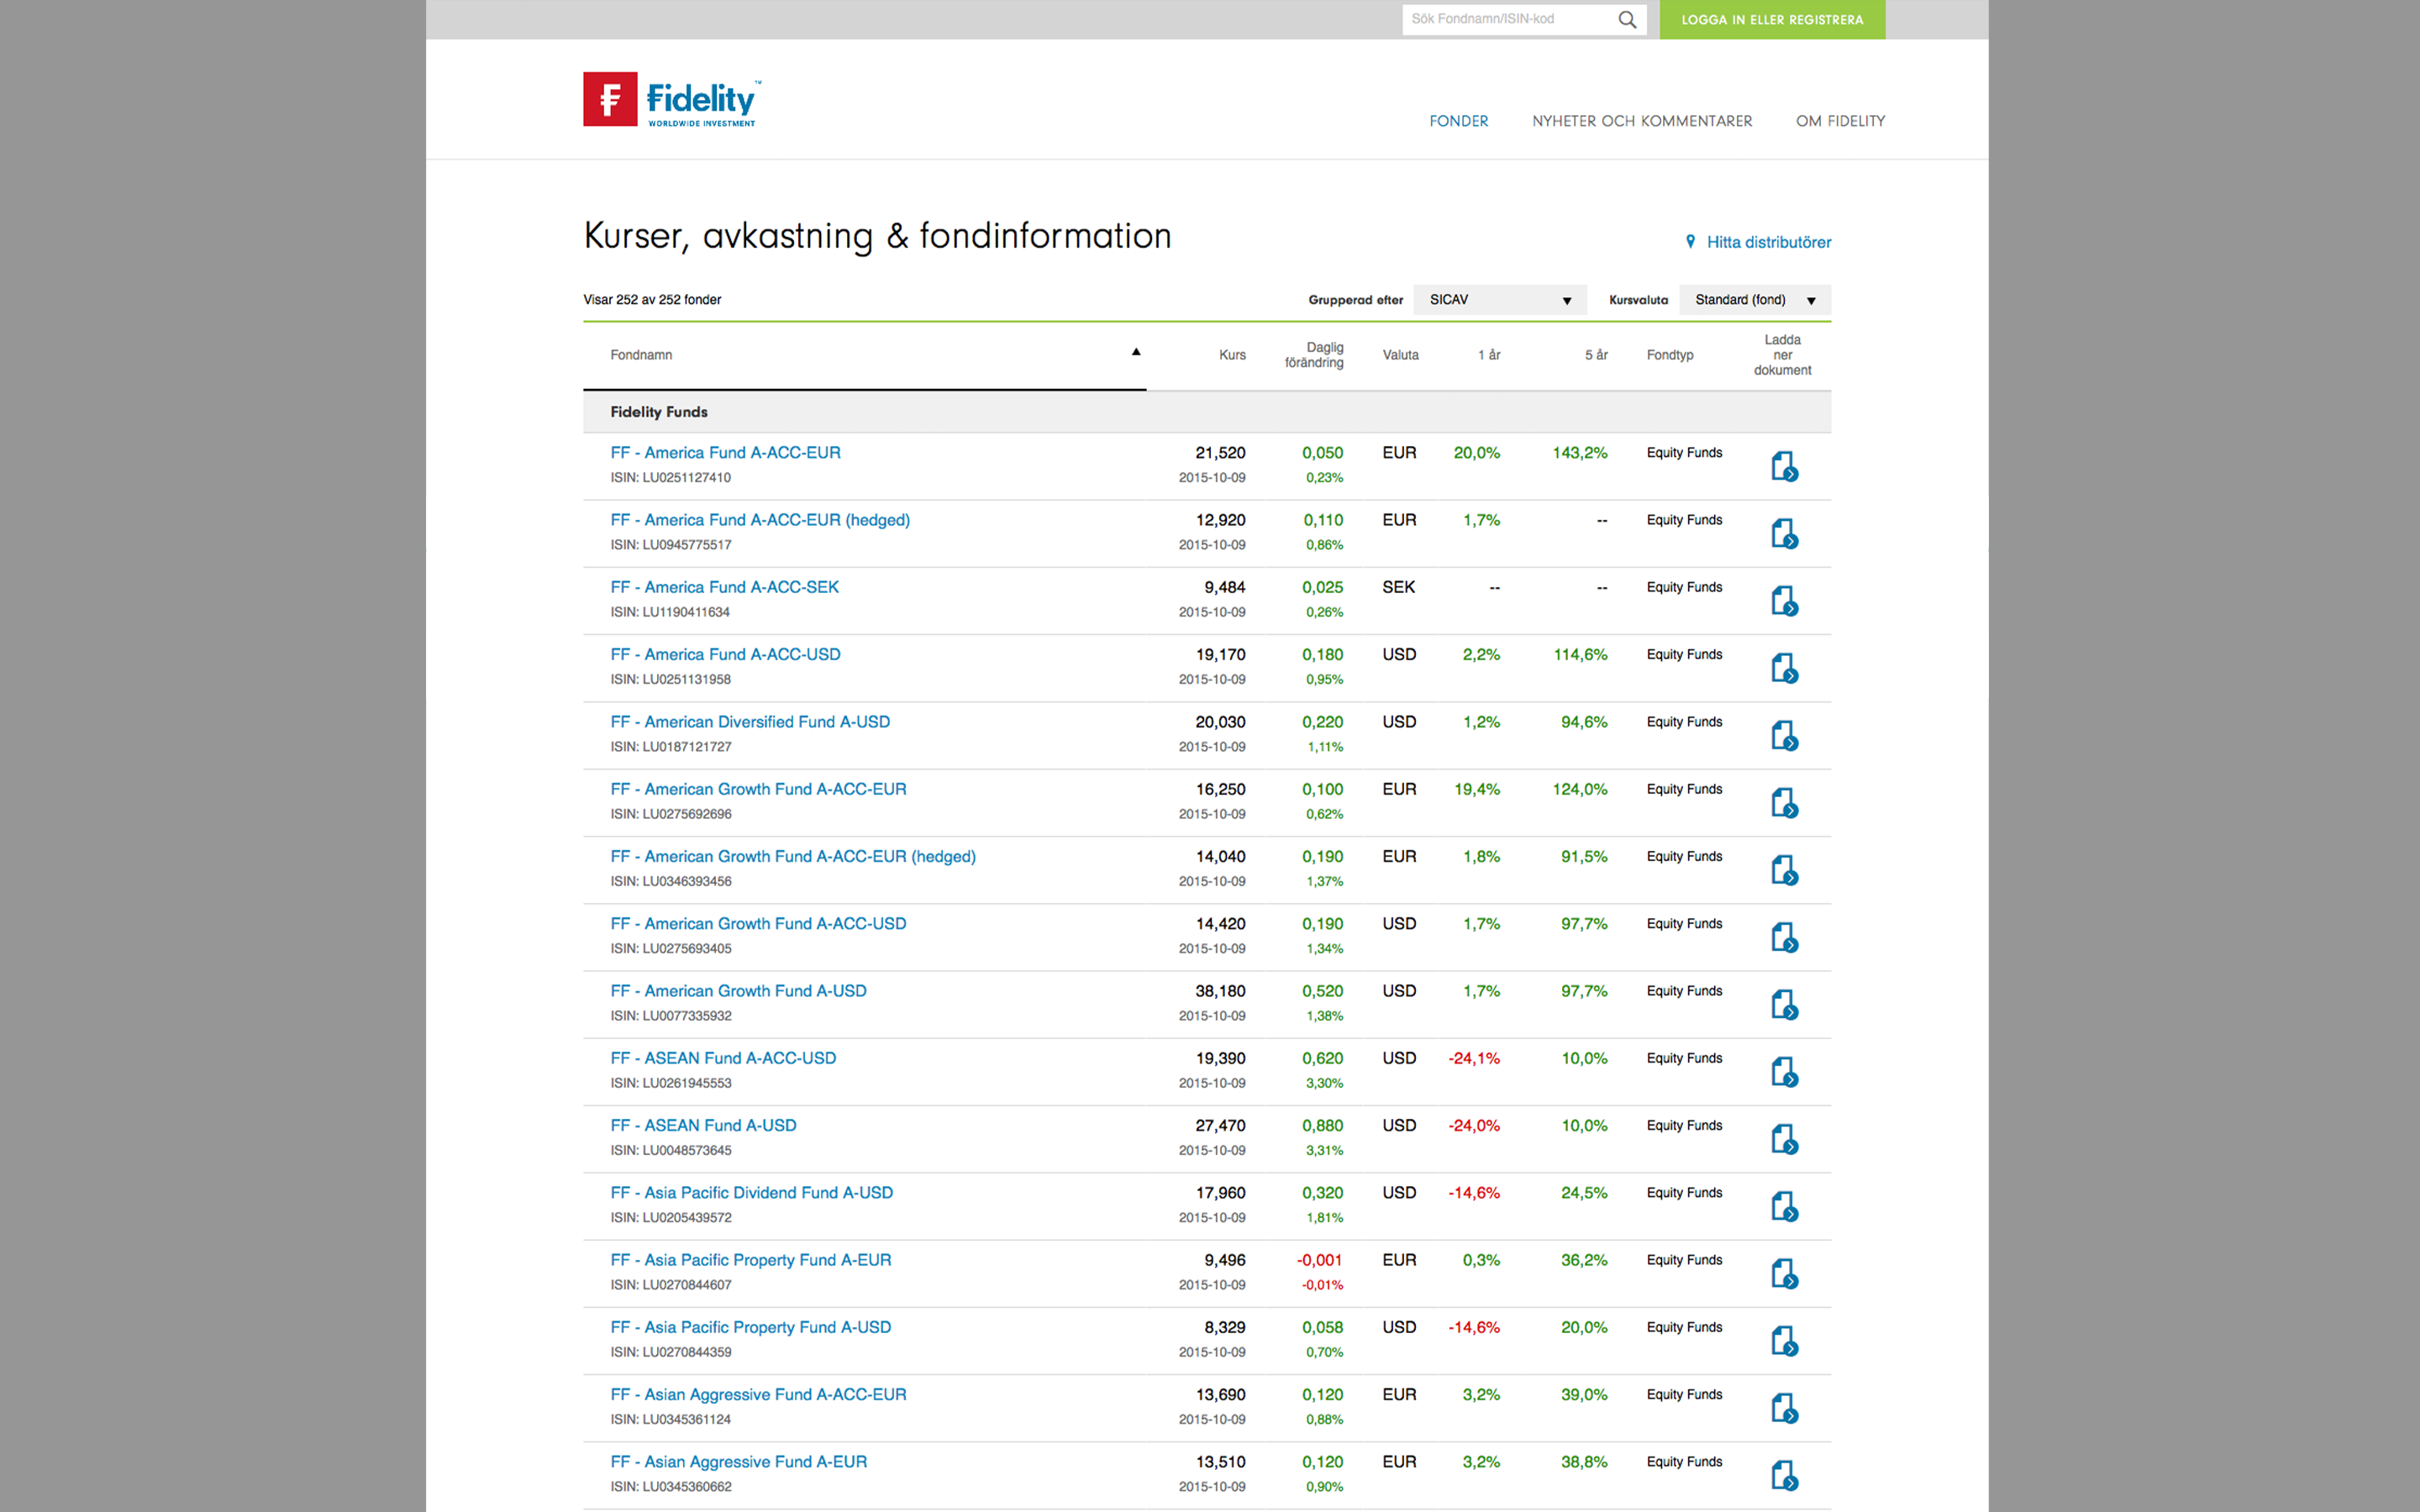This screenshot has height=1512, width=2420.
Task: Click the ISIN: LU0345360662 text
Action: [671, 1487]
